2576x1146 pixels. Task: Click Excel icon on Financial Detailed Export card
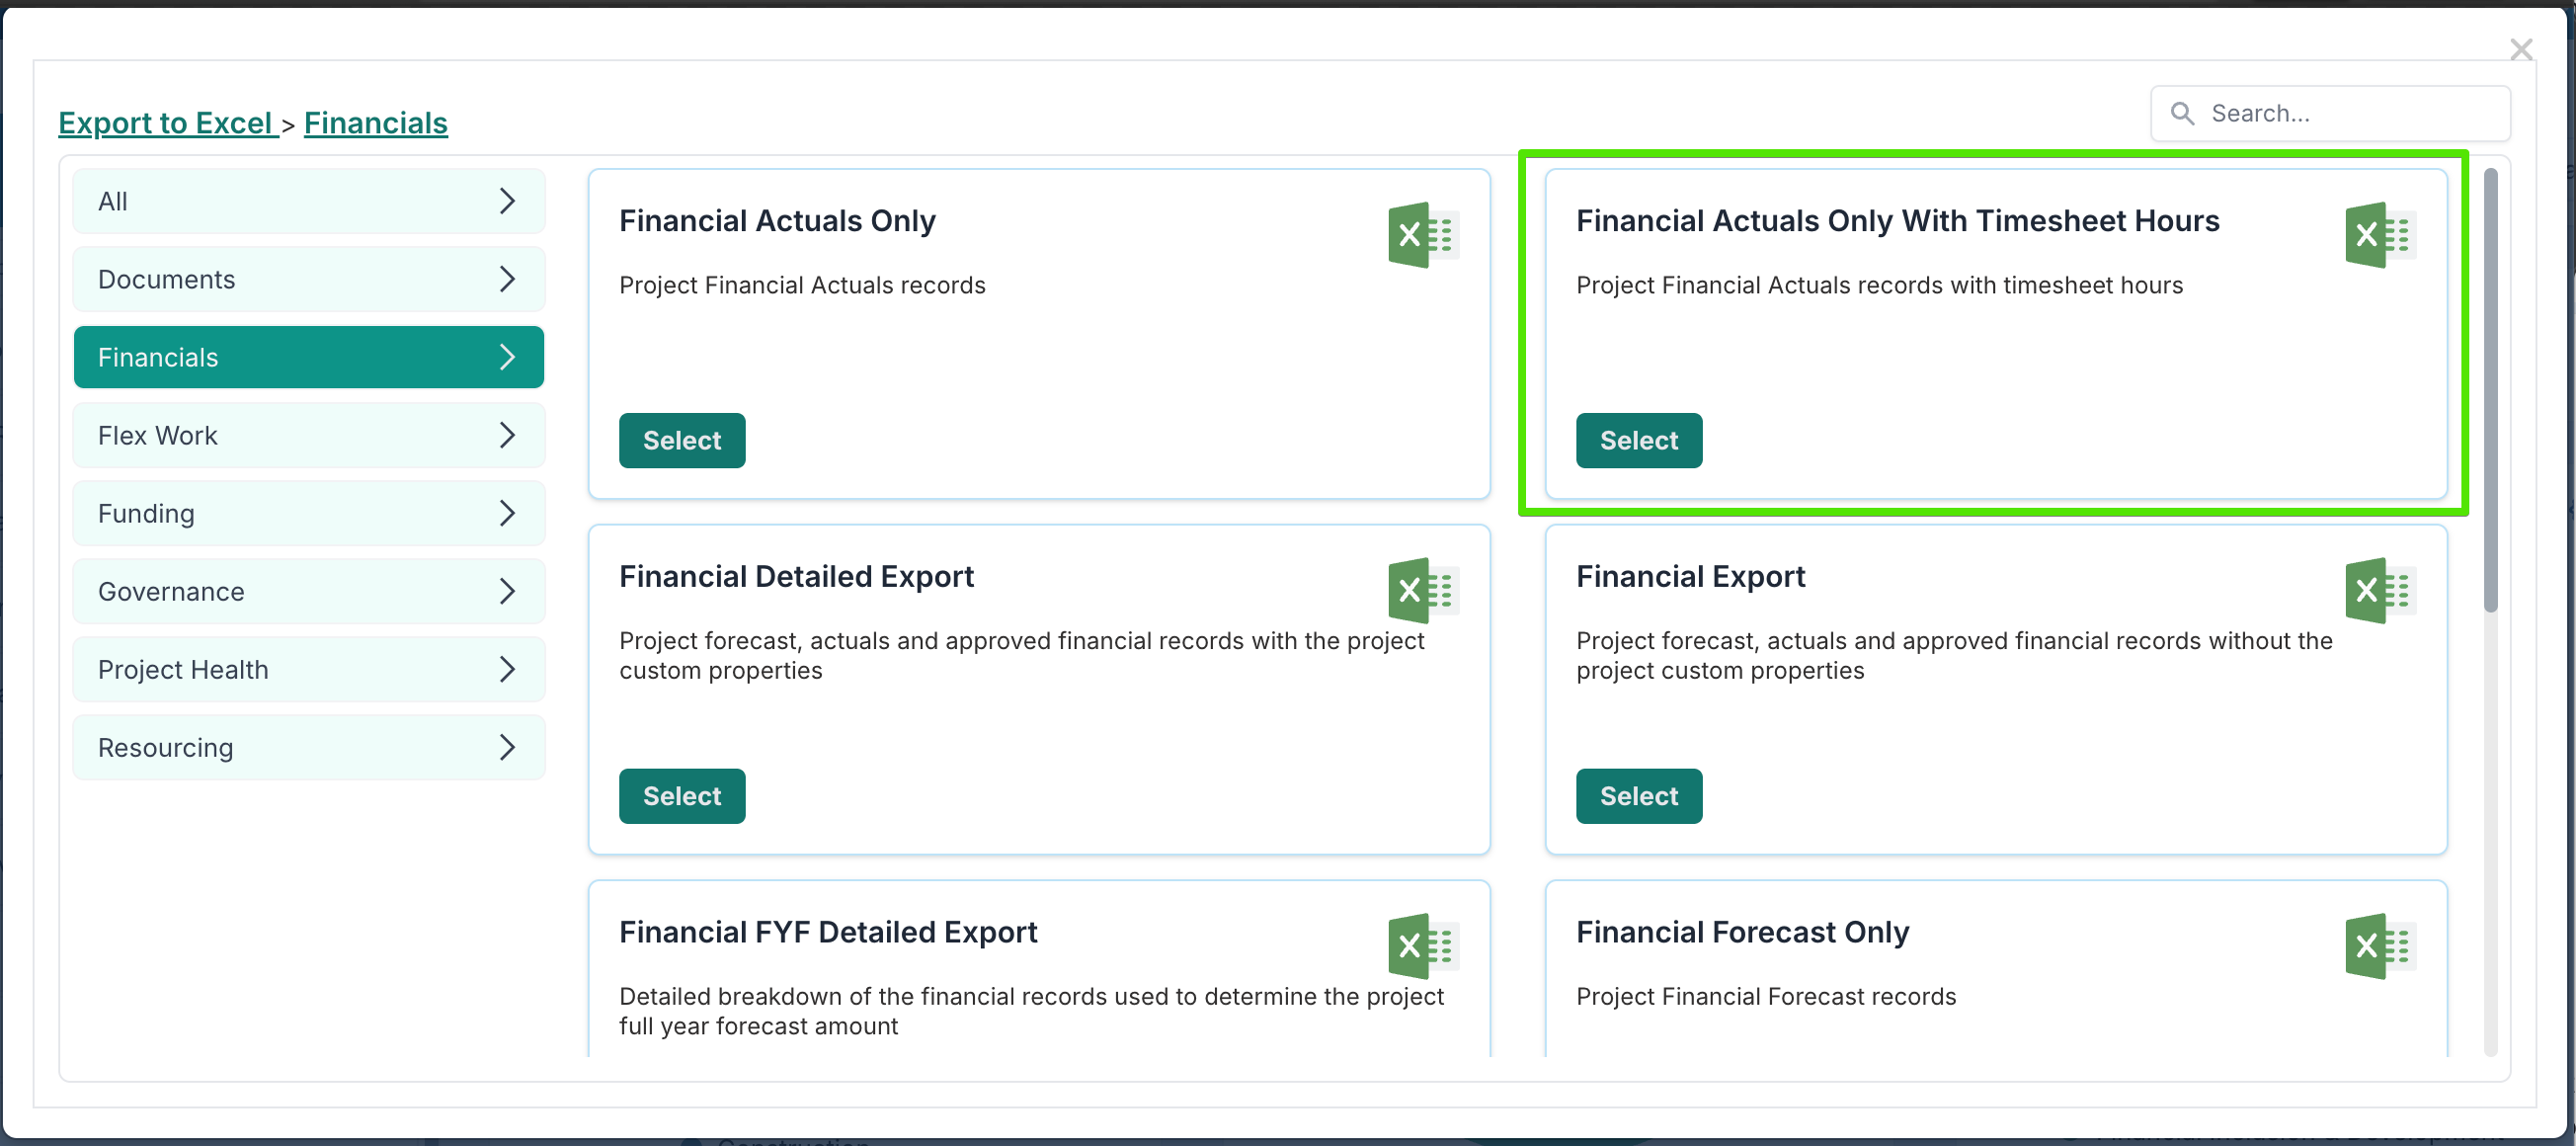pos(1422,590)
